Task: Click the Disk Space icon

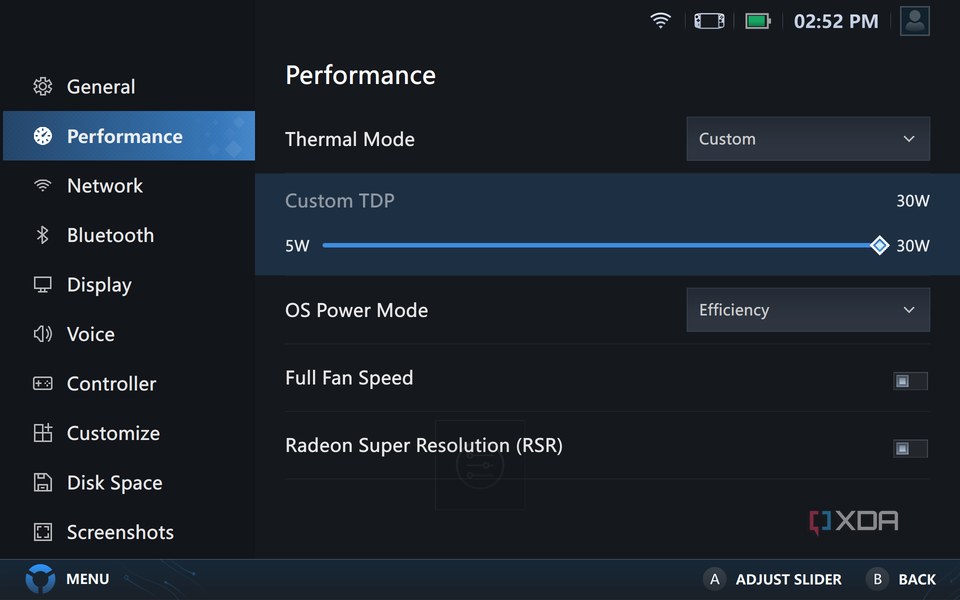Action: (x=44, y=483)
